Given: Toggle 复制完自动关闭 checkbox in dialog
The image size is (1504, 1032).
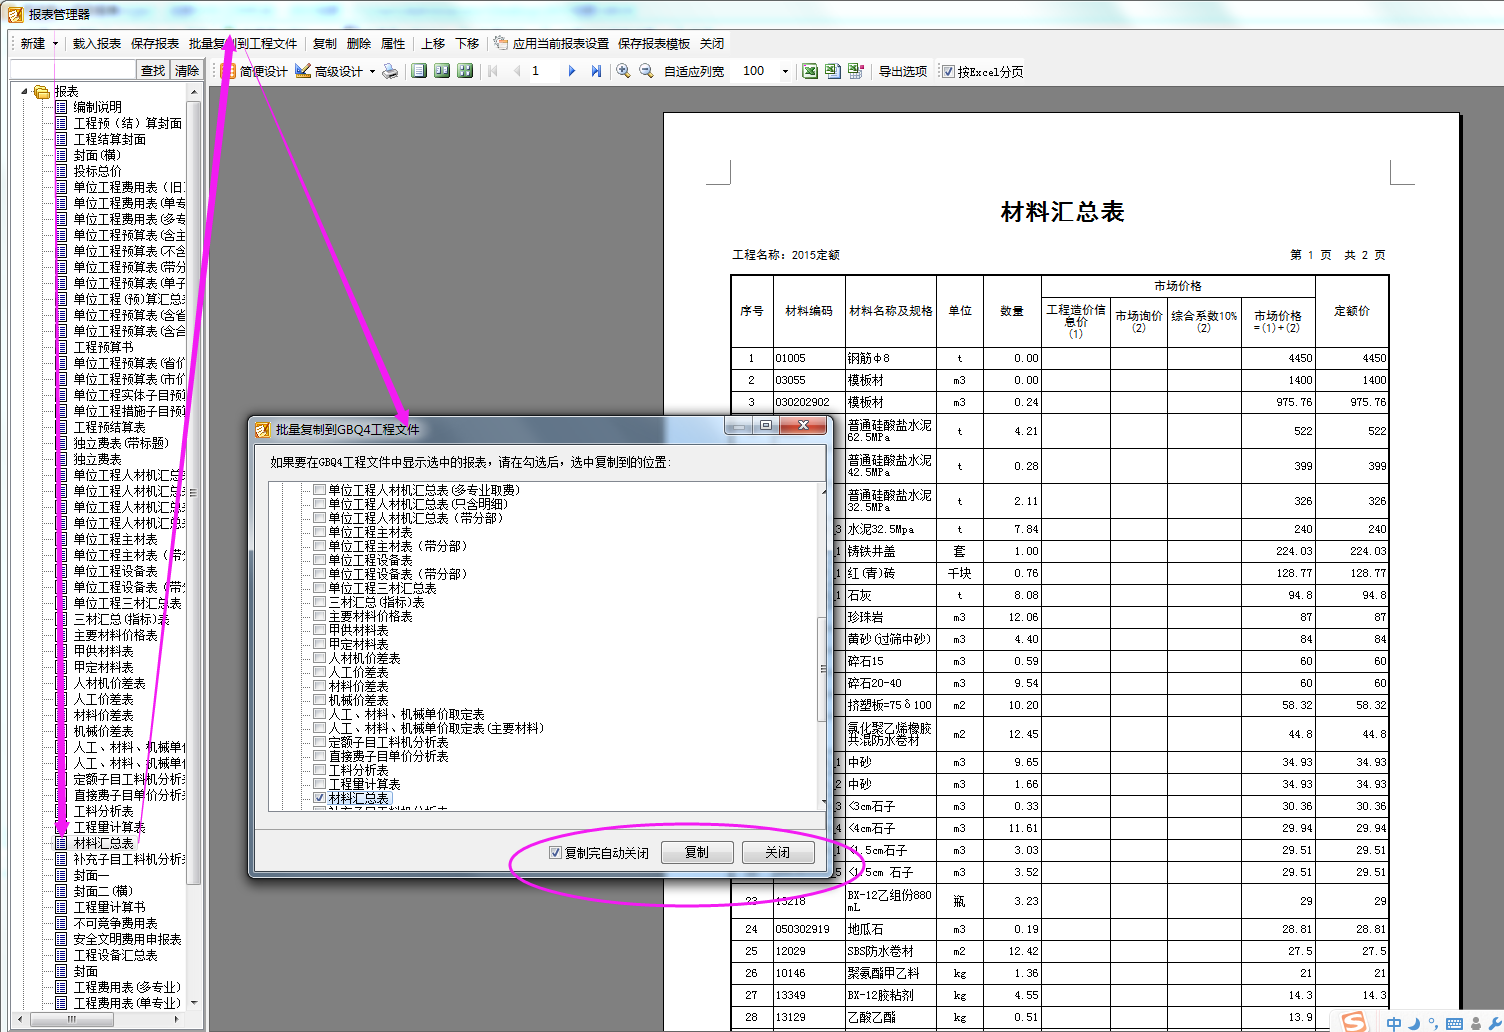Looking at the screenshot, I should 556,853.
